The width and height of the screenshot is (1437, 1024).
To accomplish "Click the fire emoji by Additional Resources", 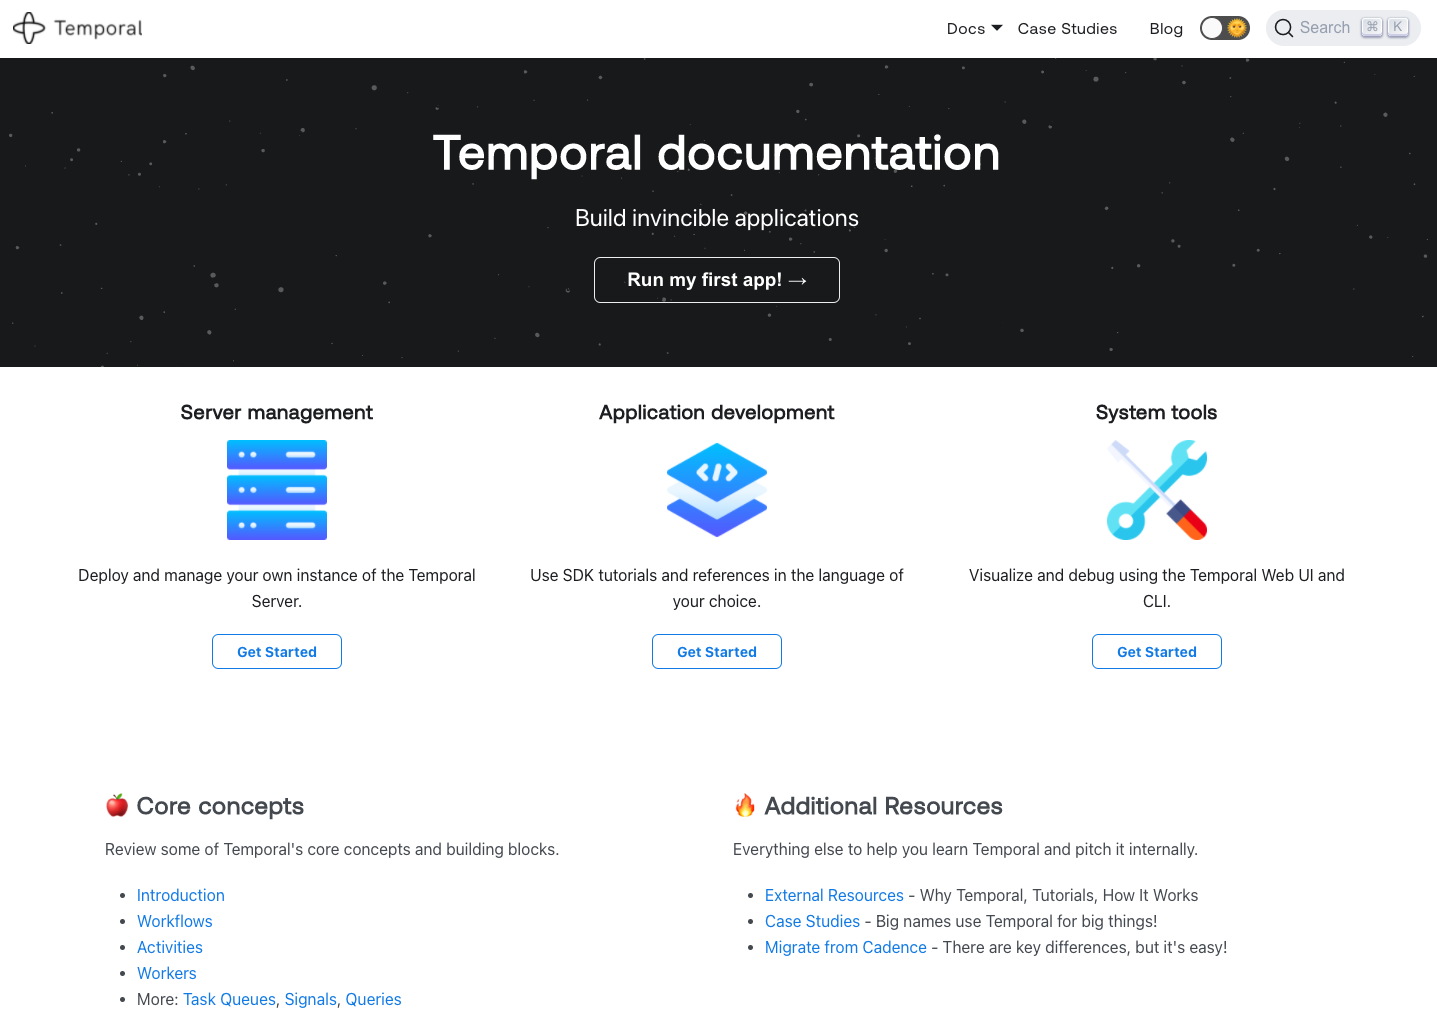I will click(745, 805).
